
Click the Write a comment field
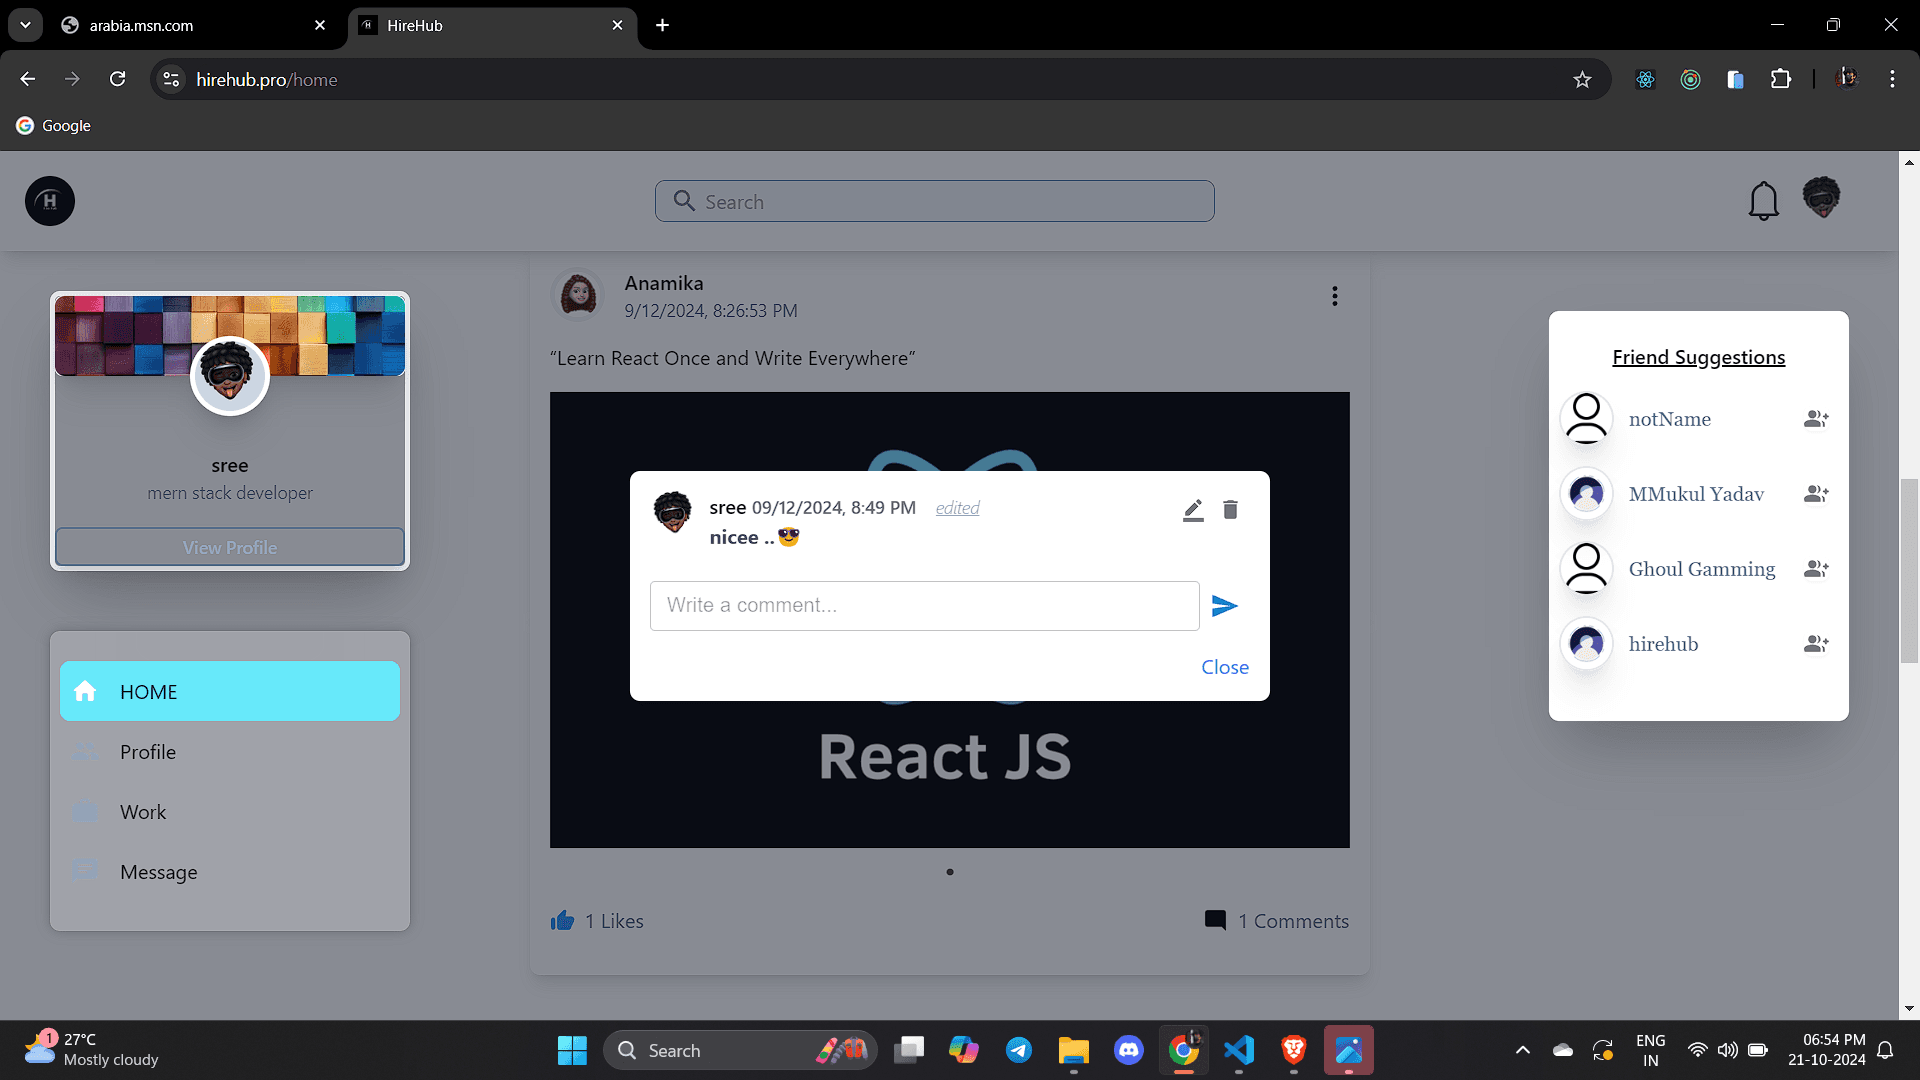pos(925,606)
